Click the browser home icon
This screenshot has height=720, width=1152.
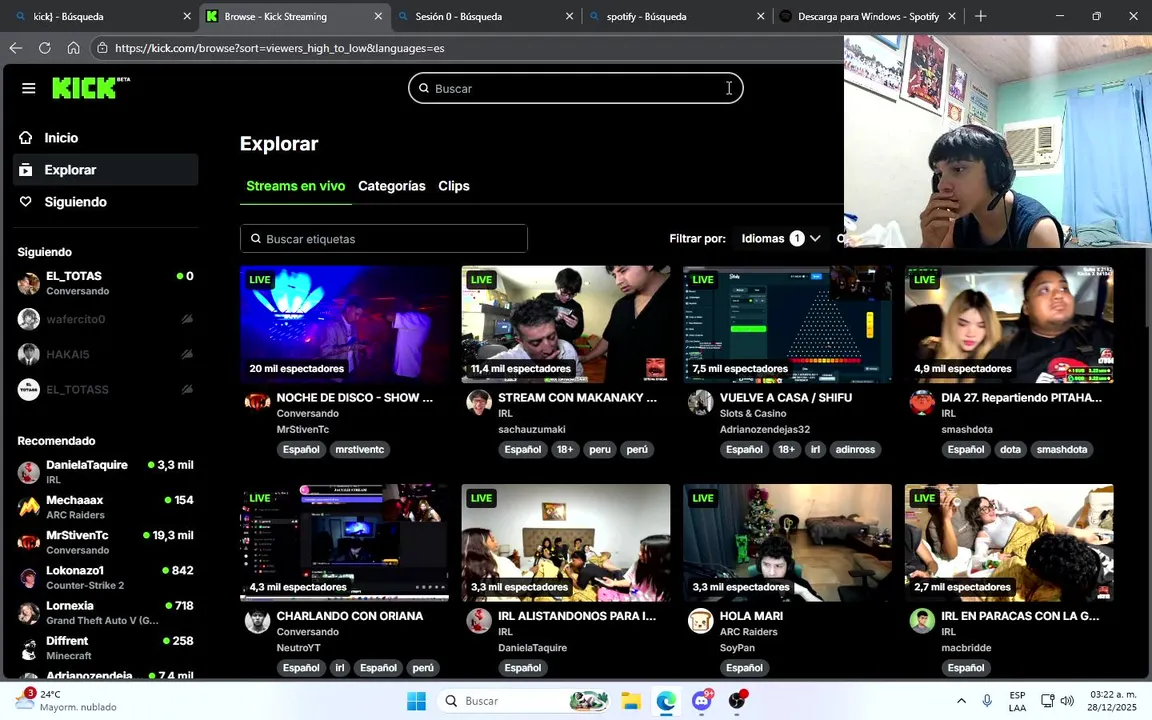(73, 48)
